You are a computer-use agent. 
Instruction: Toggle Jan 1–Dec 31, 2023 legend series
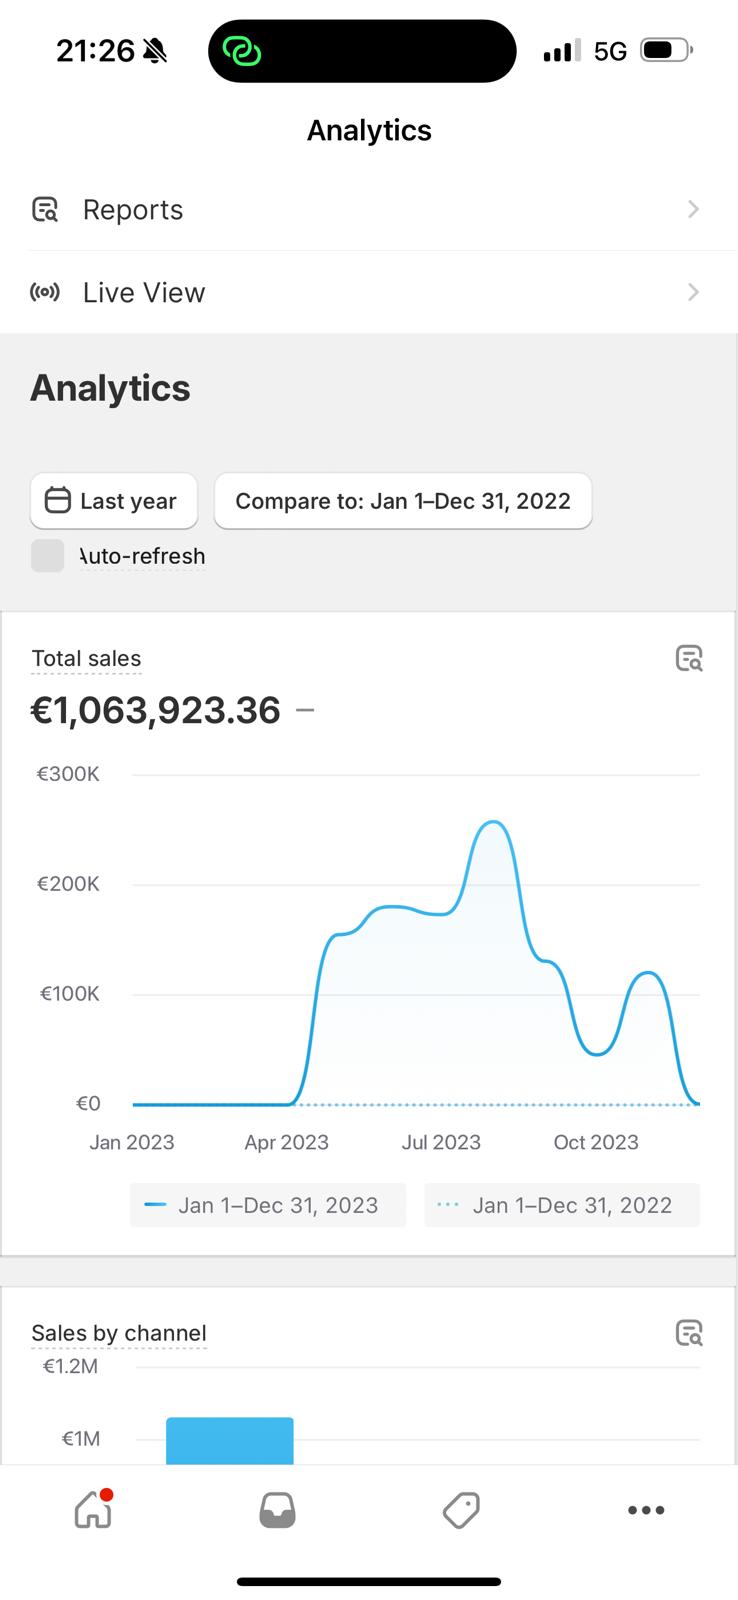click(x=267, y=1205)
